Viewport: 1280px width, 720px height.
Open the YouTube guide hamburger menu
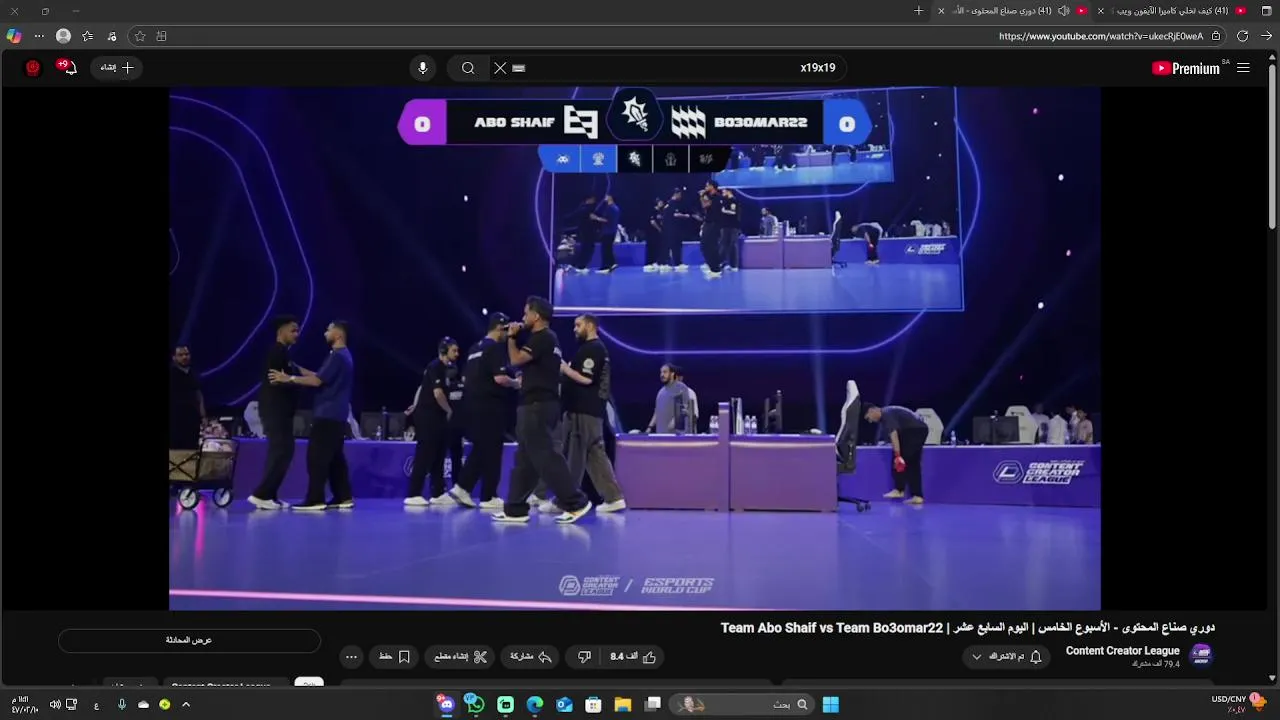[1243, 68]
